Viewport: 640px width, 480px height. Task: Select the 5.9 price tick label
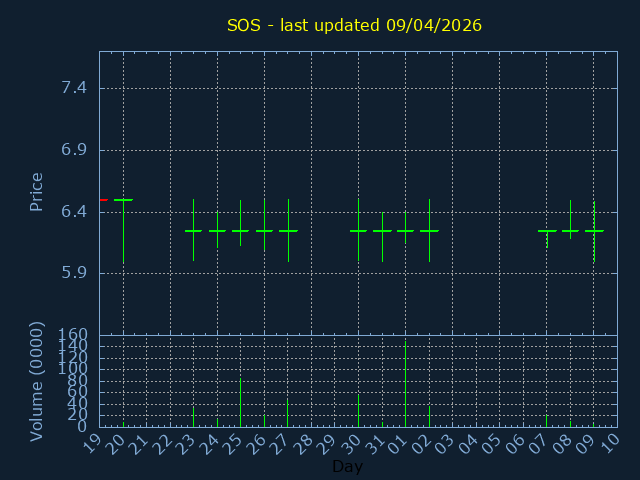click(74, 273)
